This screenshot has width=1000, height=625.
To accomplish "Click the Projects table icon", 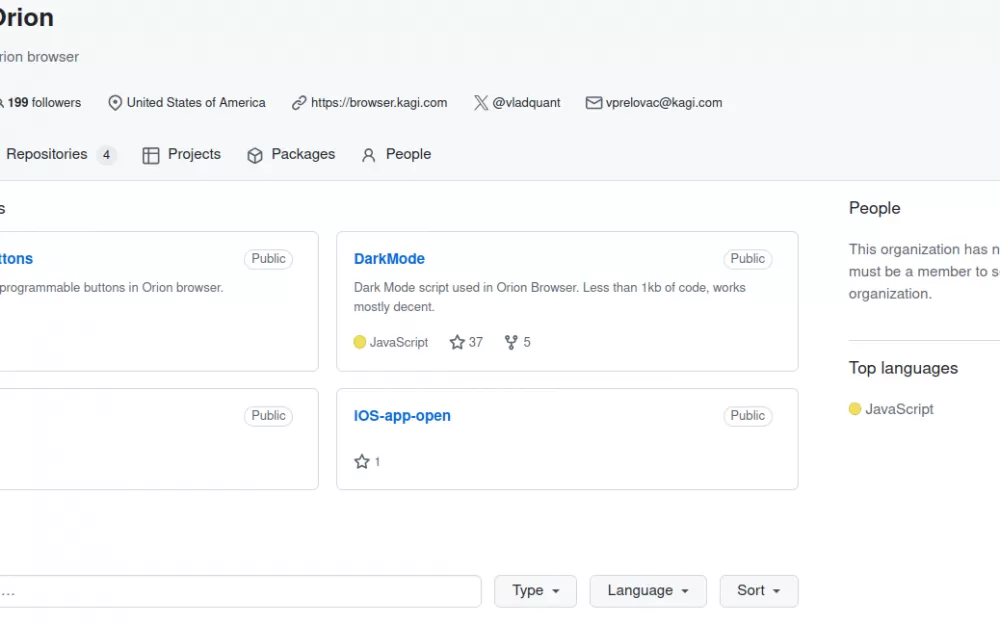I will pos(151,155).
